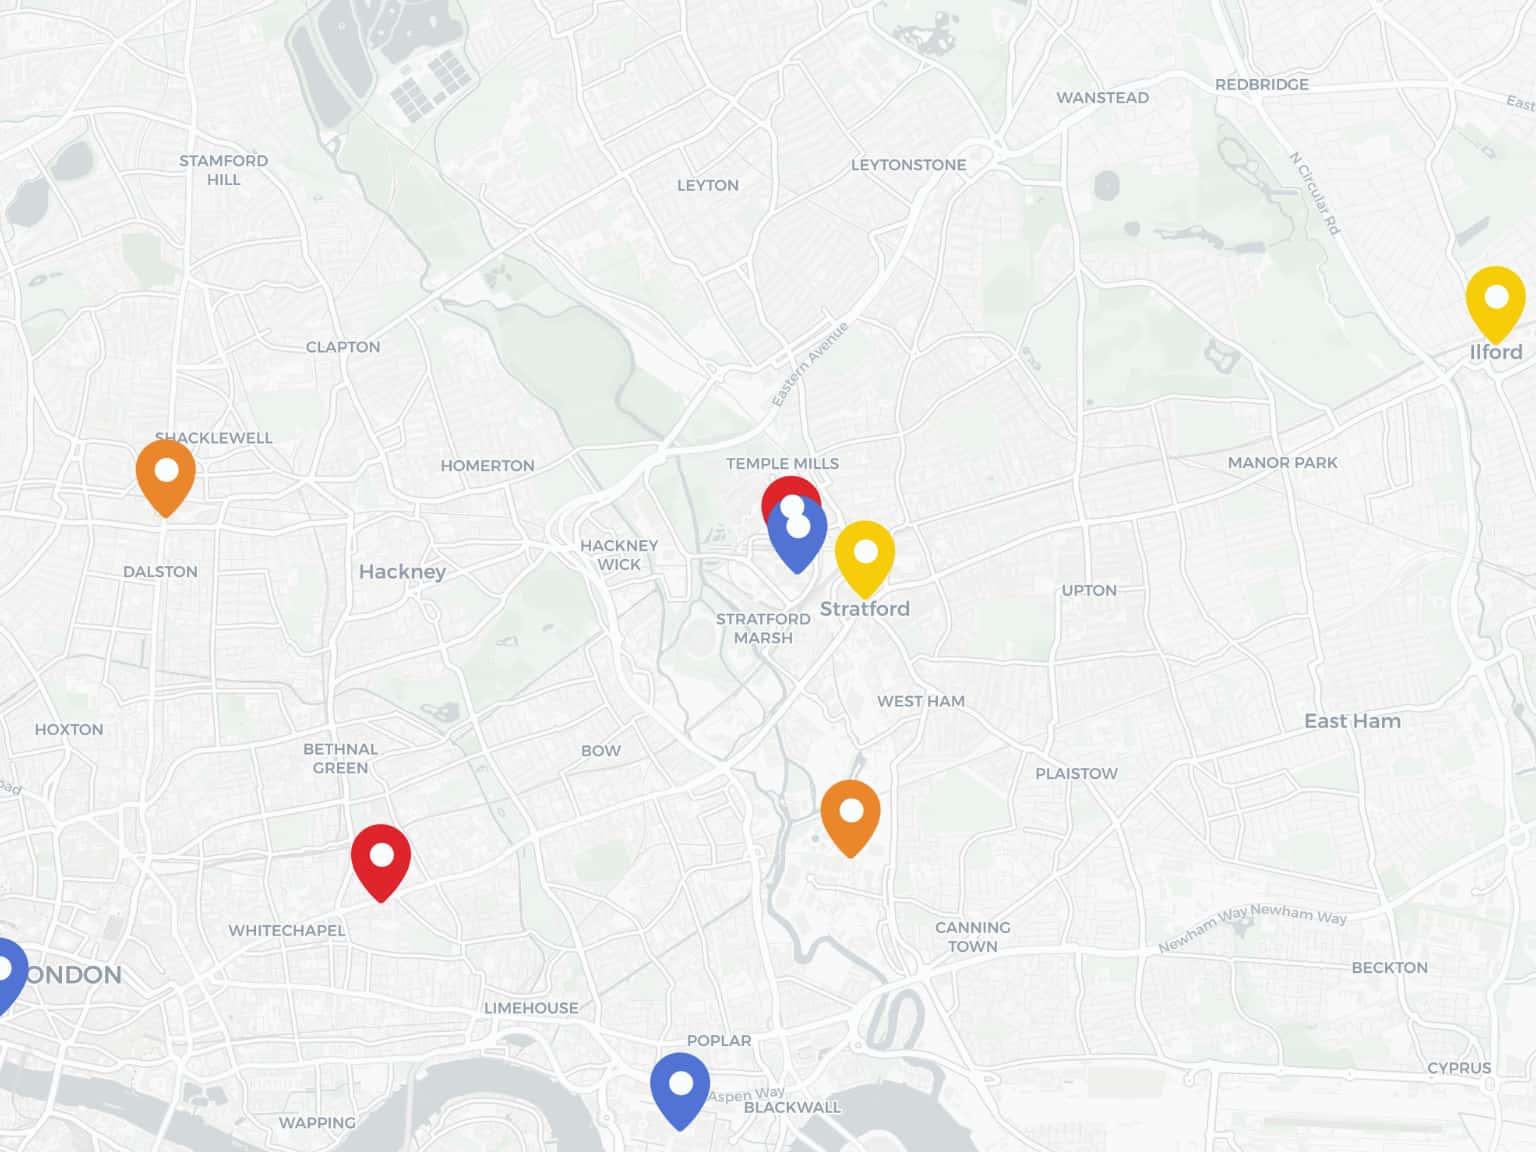
Task: Select the blue pin near Poplar
Action: 680,1090
